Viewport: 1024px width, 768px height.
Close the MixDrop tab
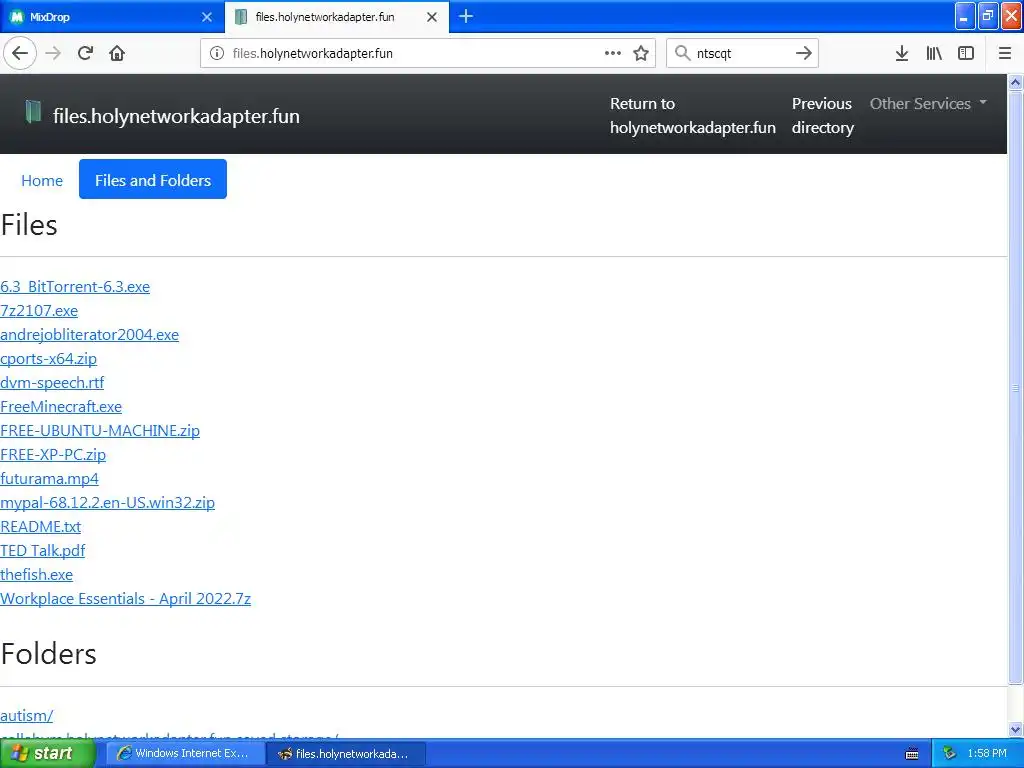pyautogui.click(x=206, y=18)
